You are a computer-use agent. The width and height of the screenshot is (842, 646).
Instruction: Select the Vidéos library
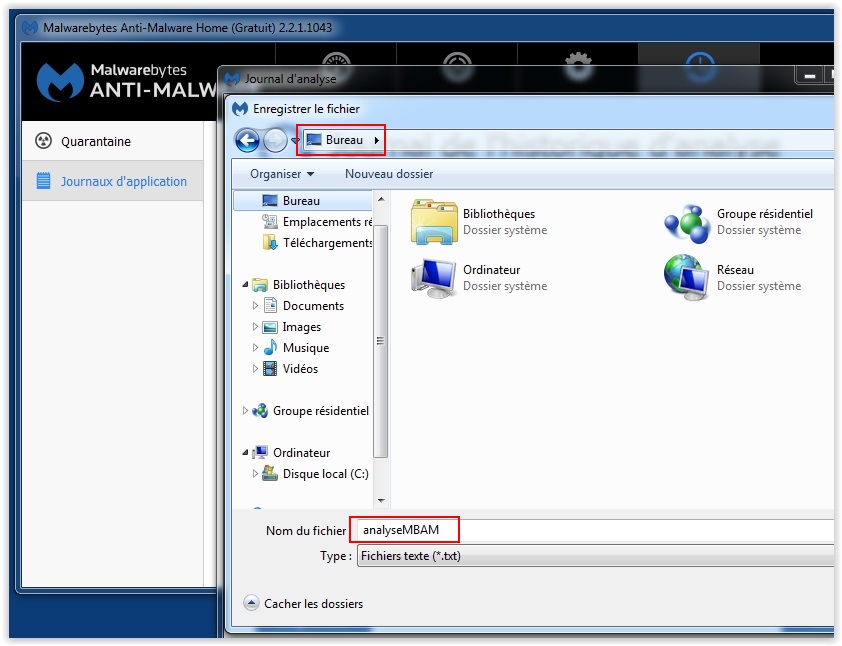click(291, 368)
